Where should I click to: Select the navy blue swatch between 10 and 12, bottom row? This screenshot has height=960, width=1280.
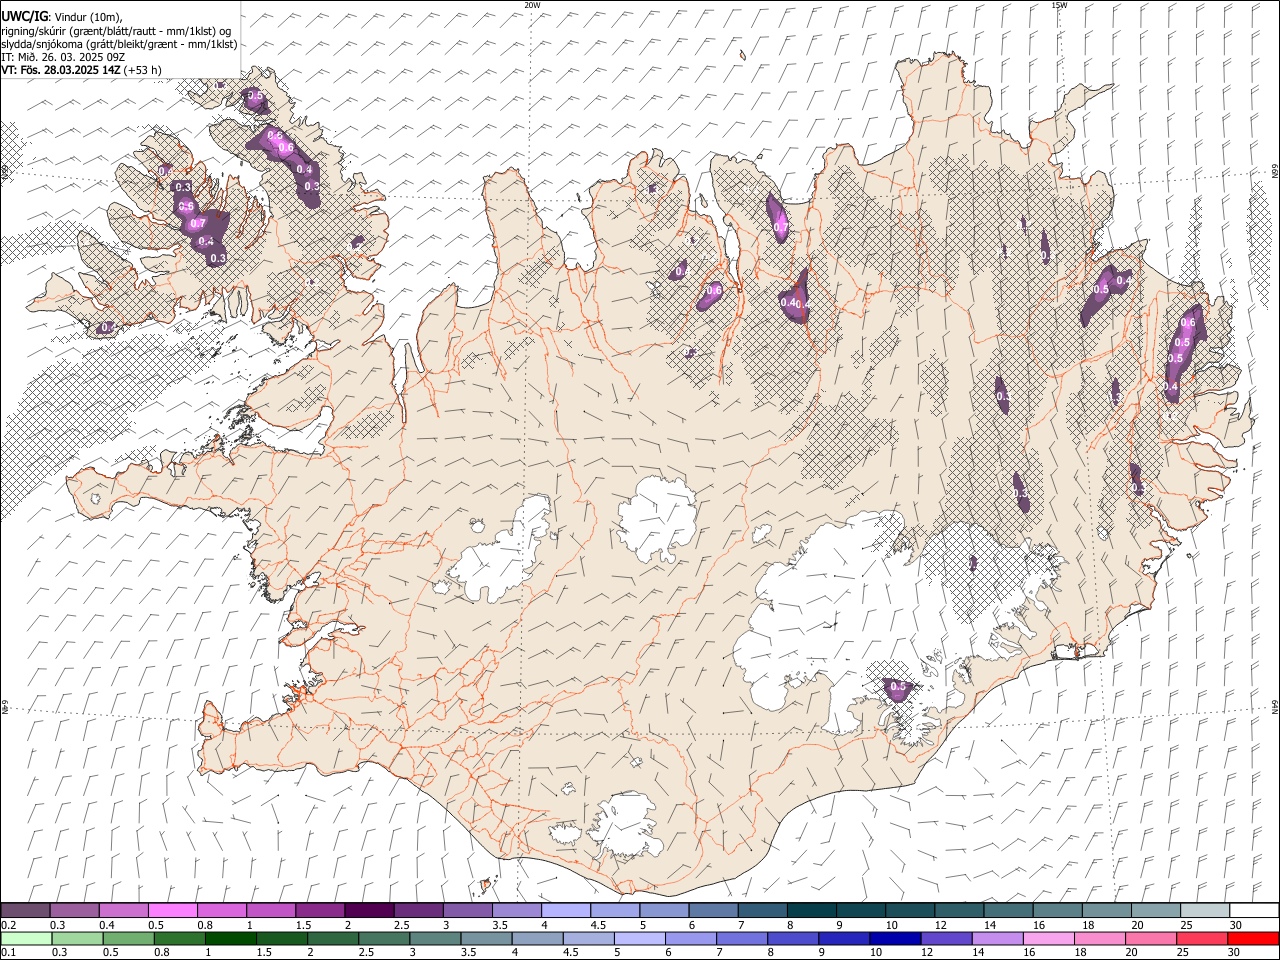pyautogui.click(x=895, y=939)
